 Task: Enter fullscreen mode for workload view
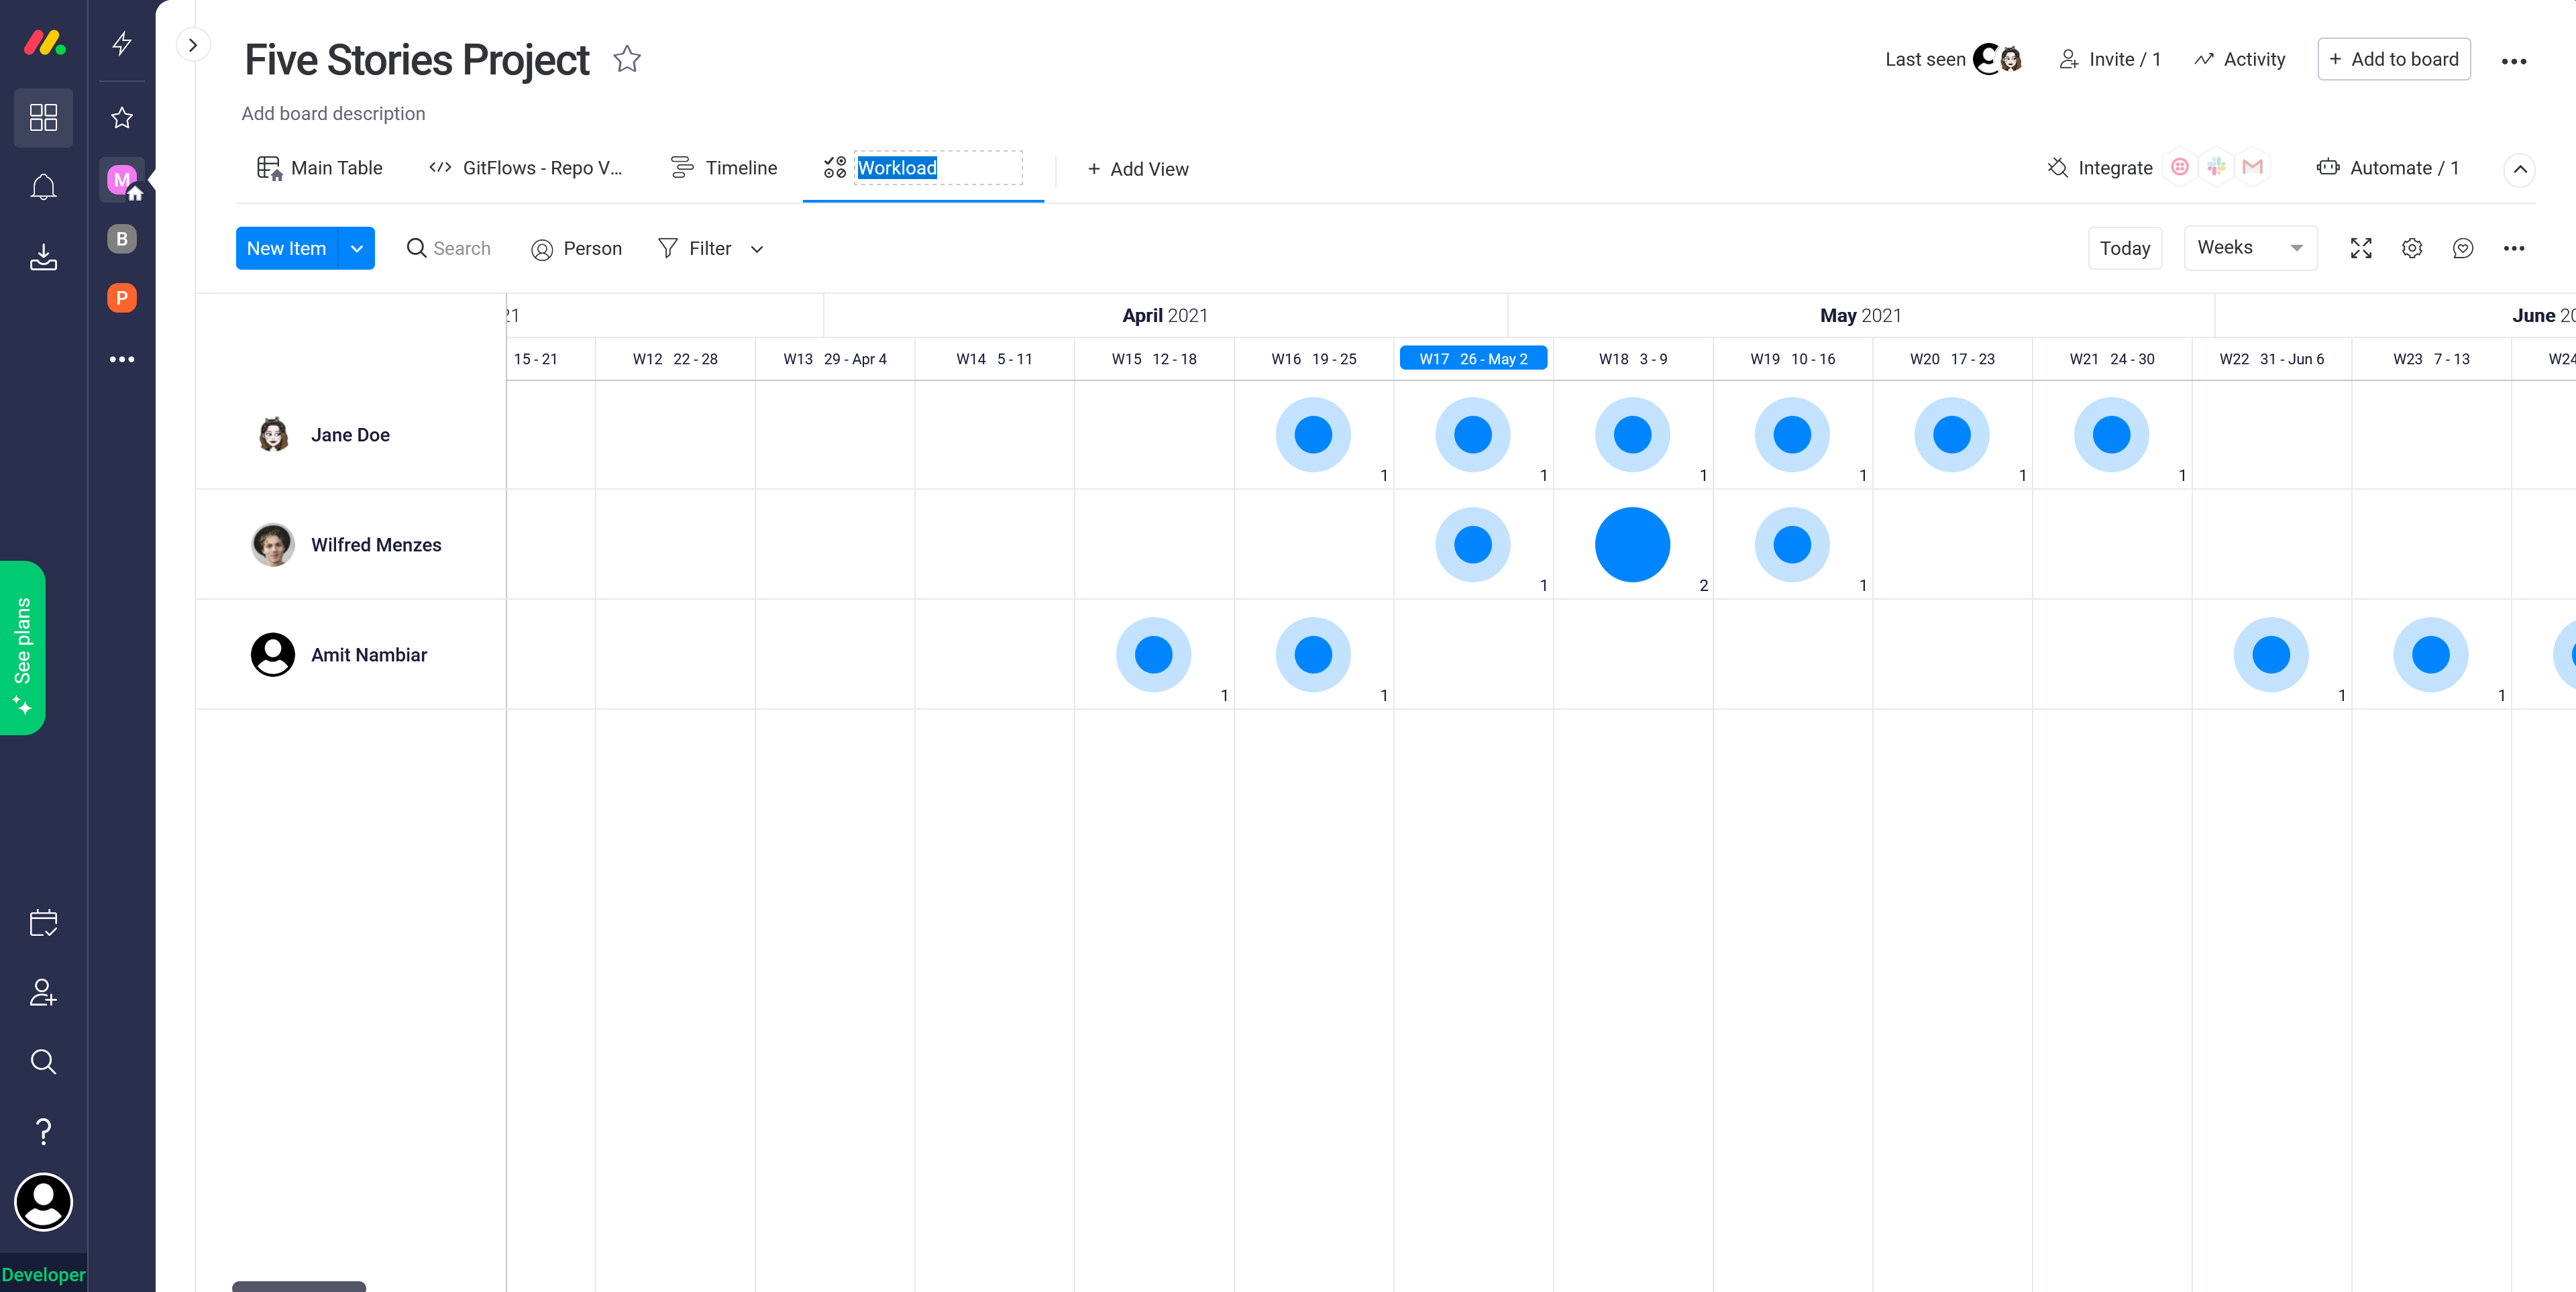pos(2360,248)
